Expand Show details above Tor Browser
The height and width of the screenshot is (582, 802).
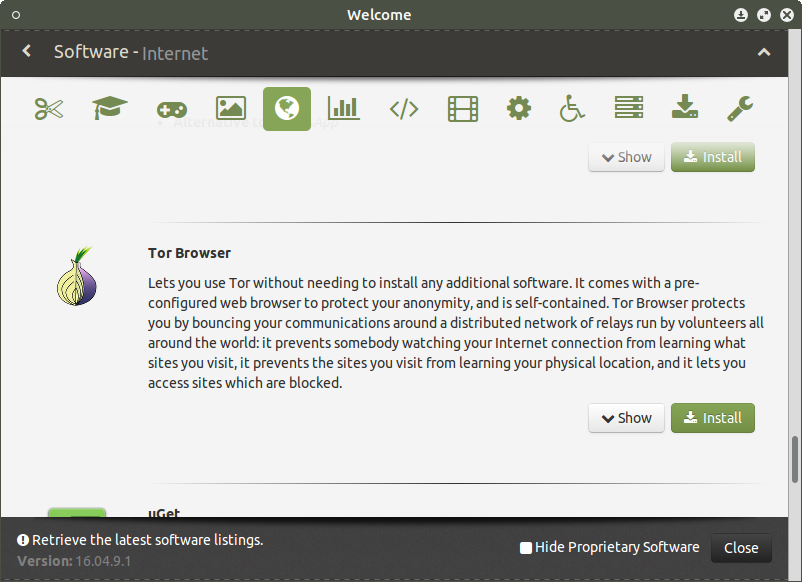(x=626, y=157)
